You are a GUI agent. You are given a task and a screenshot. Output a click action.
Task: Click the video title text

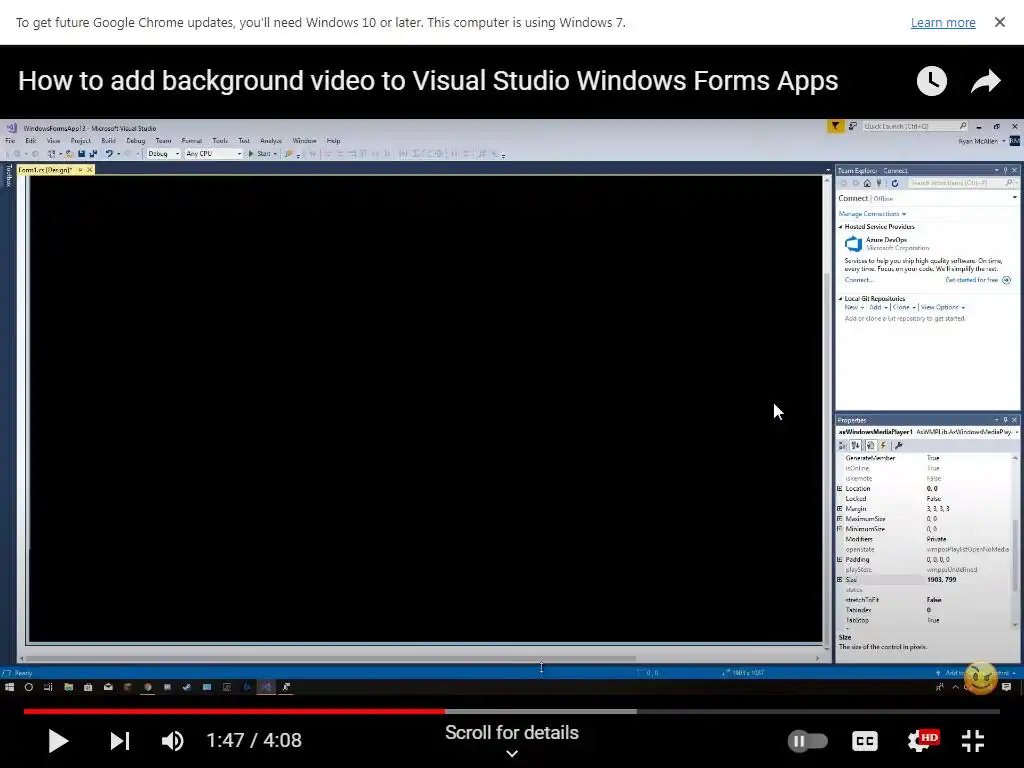(x=428, y=81)
